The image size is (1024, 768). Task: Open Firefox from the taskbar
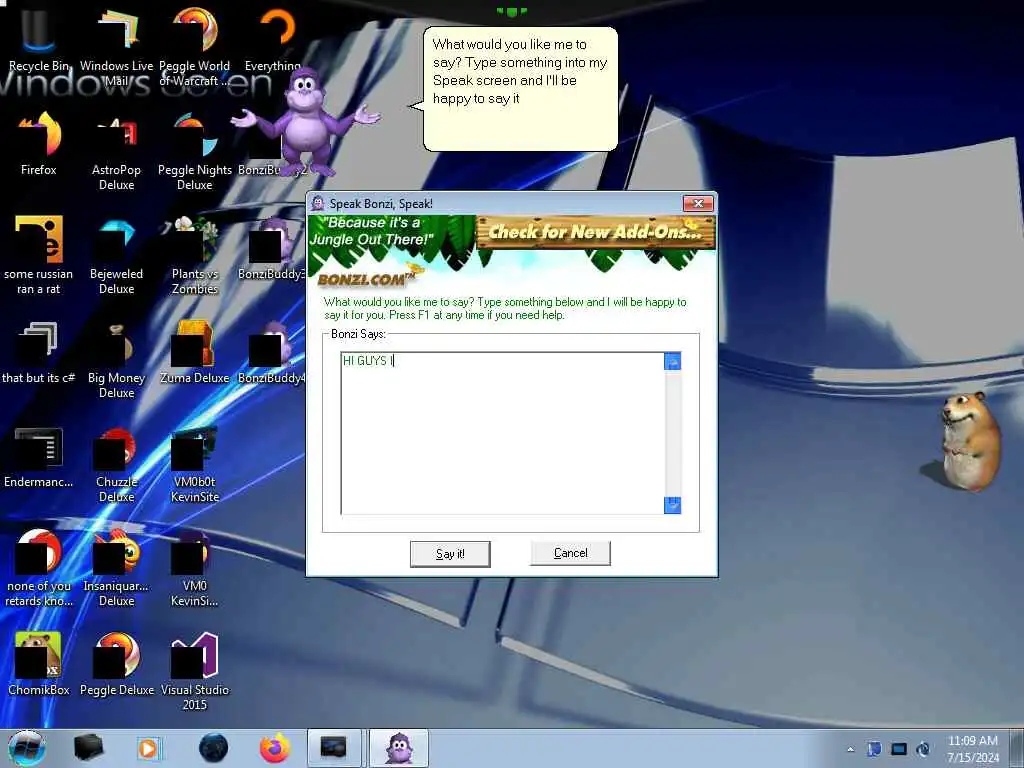pyautogui.click(x=275, y=748)
